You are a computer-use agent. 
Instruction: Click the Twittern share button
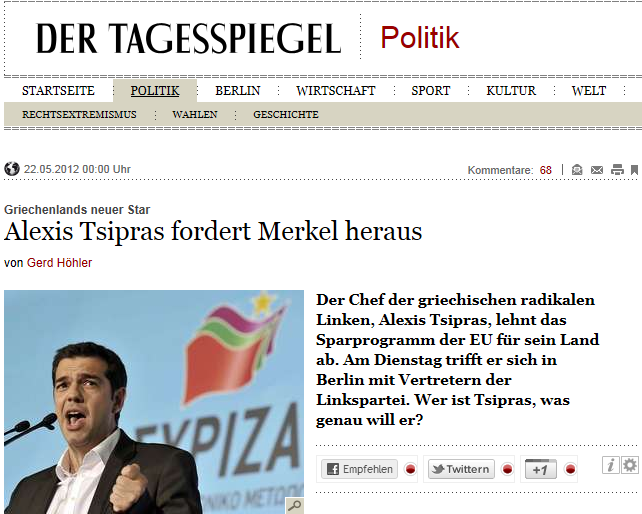[461, 469]
